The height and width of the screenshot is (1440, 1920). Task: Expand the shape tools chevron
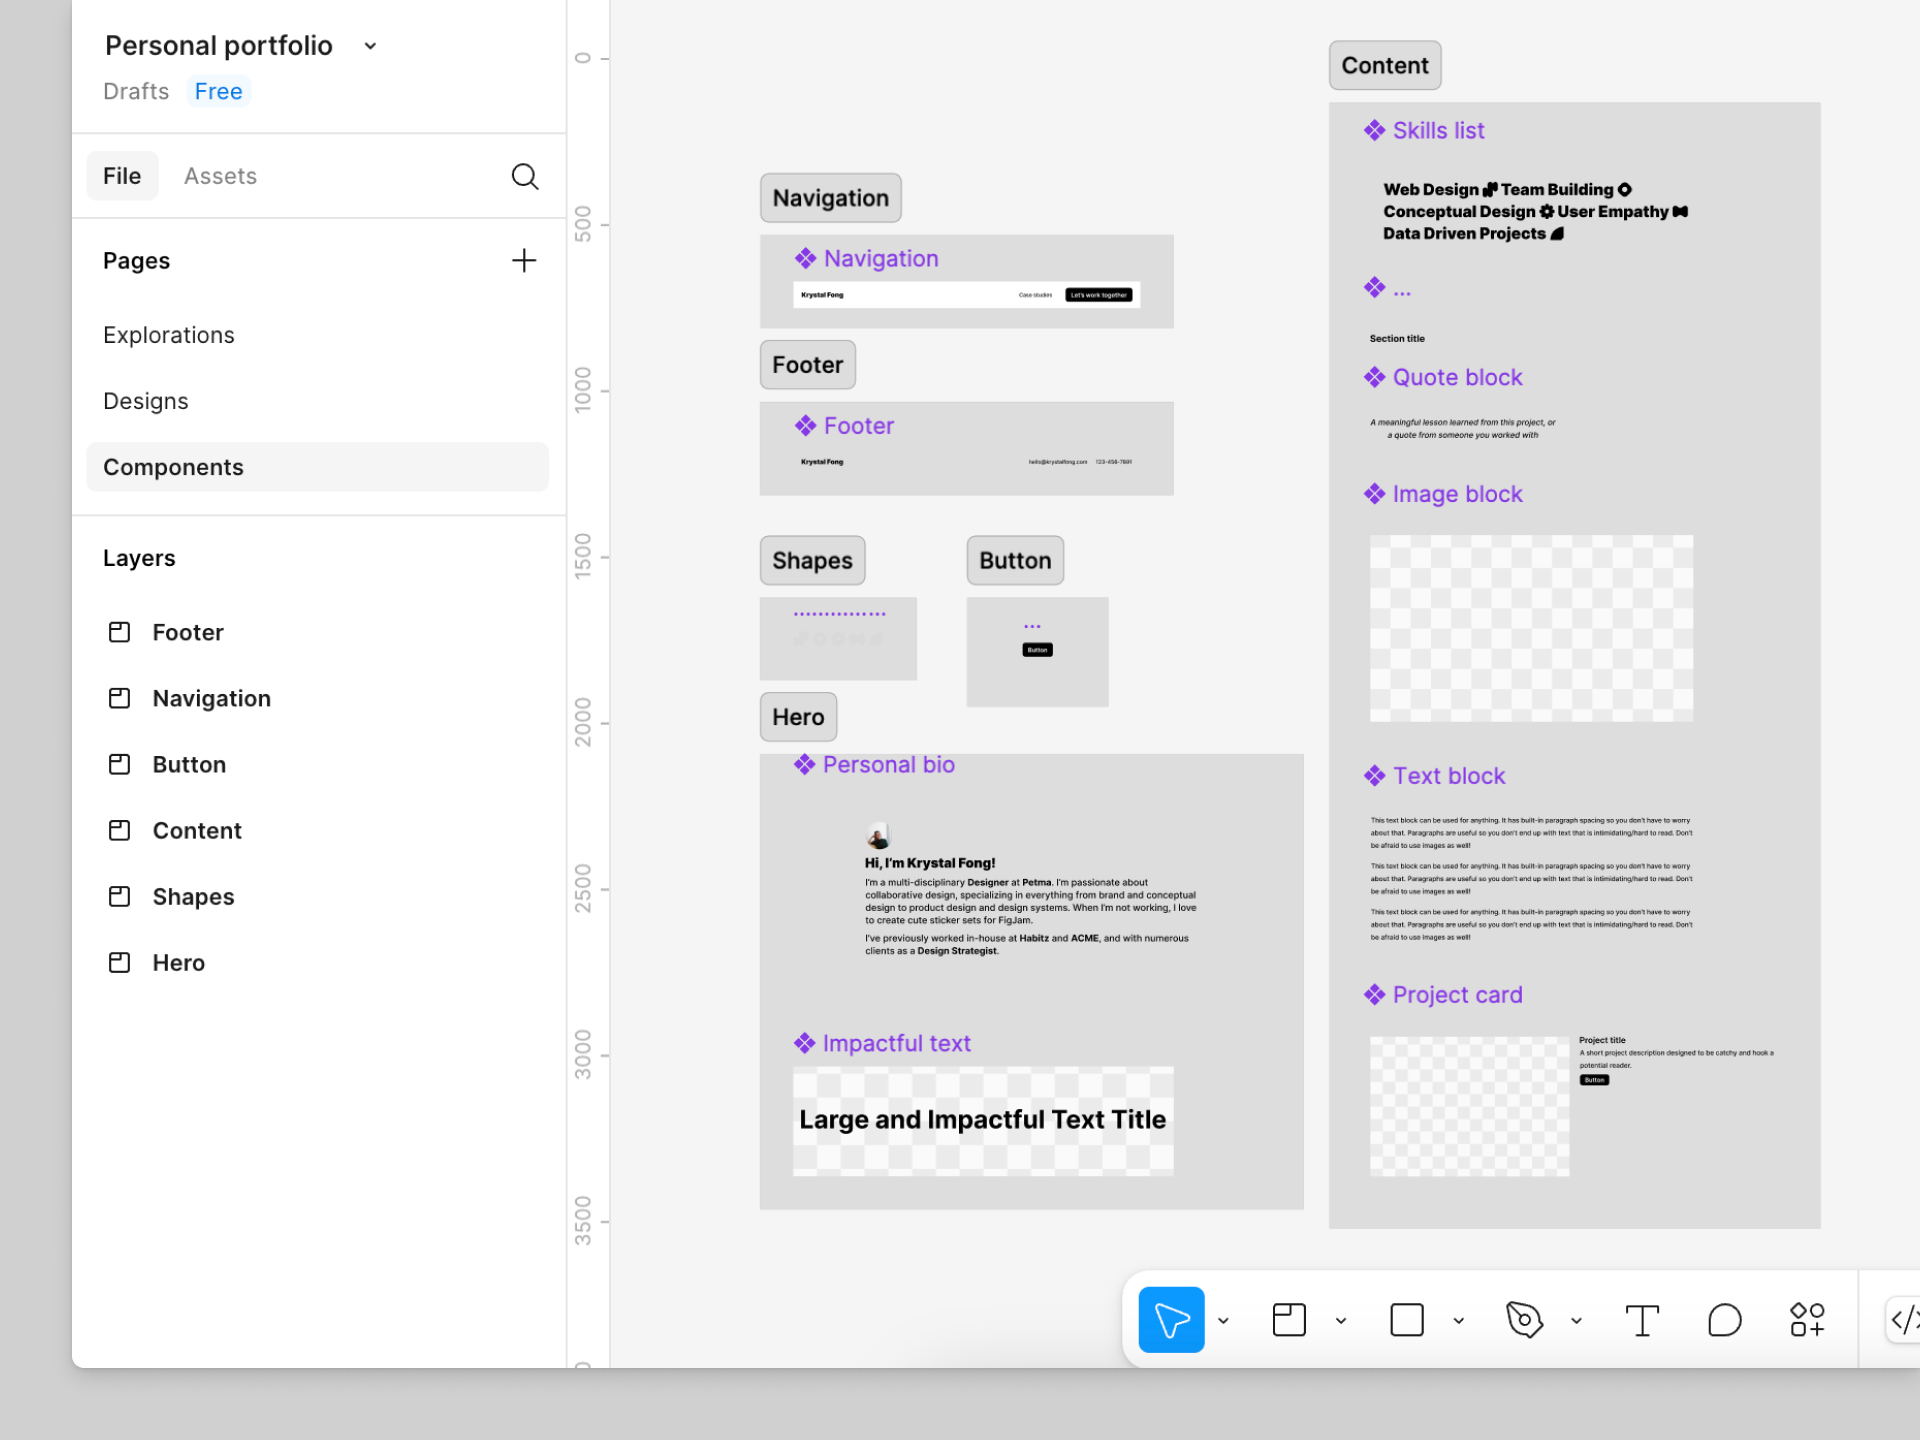coord(1459,1321)
